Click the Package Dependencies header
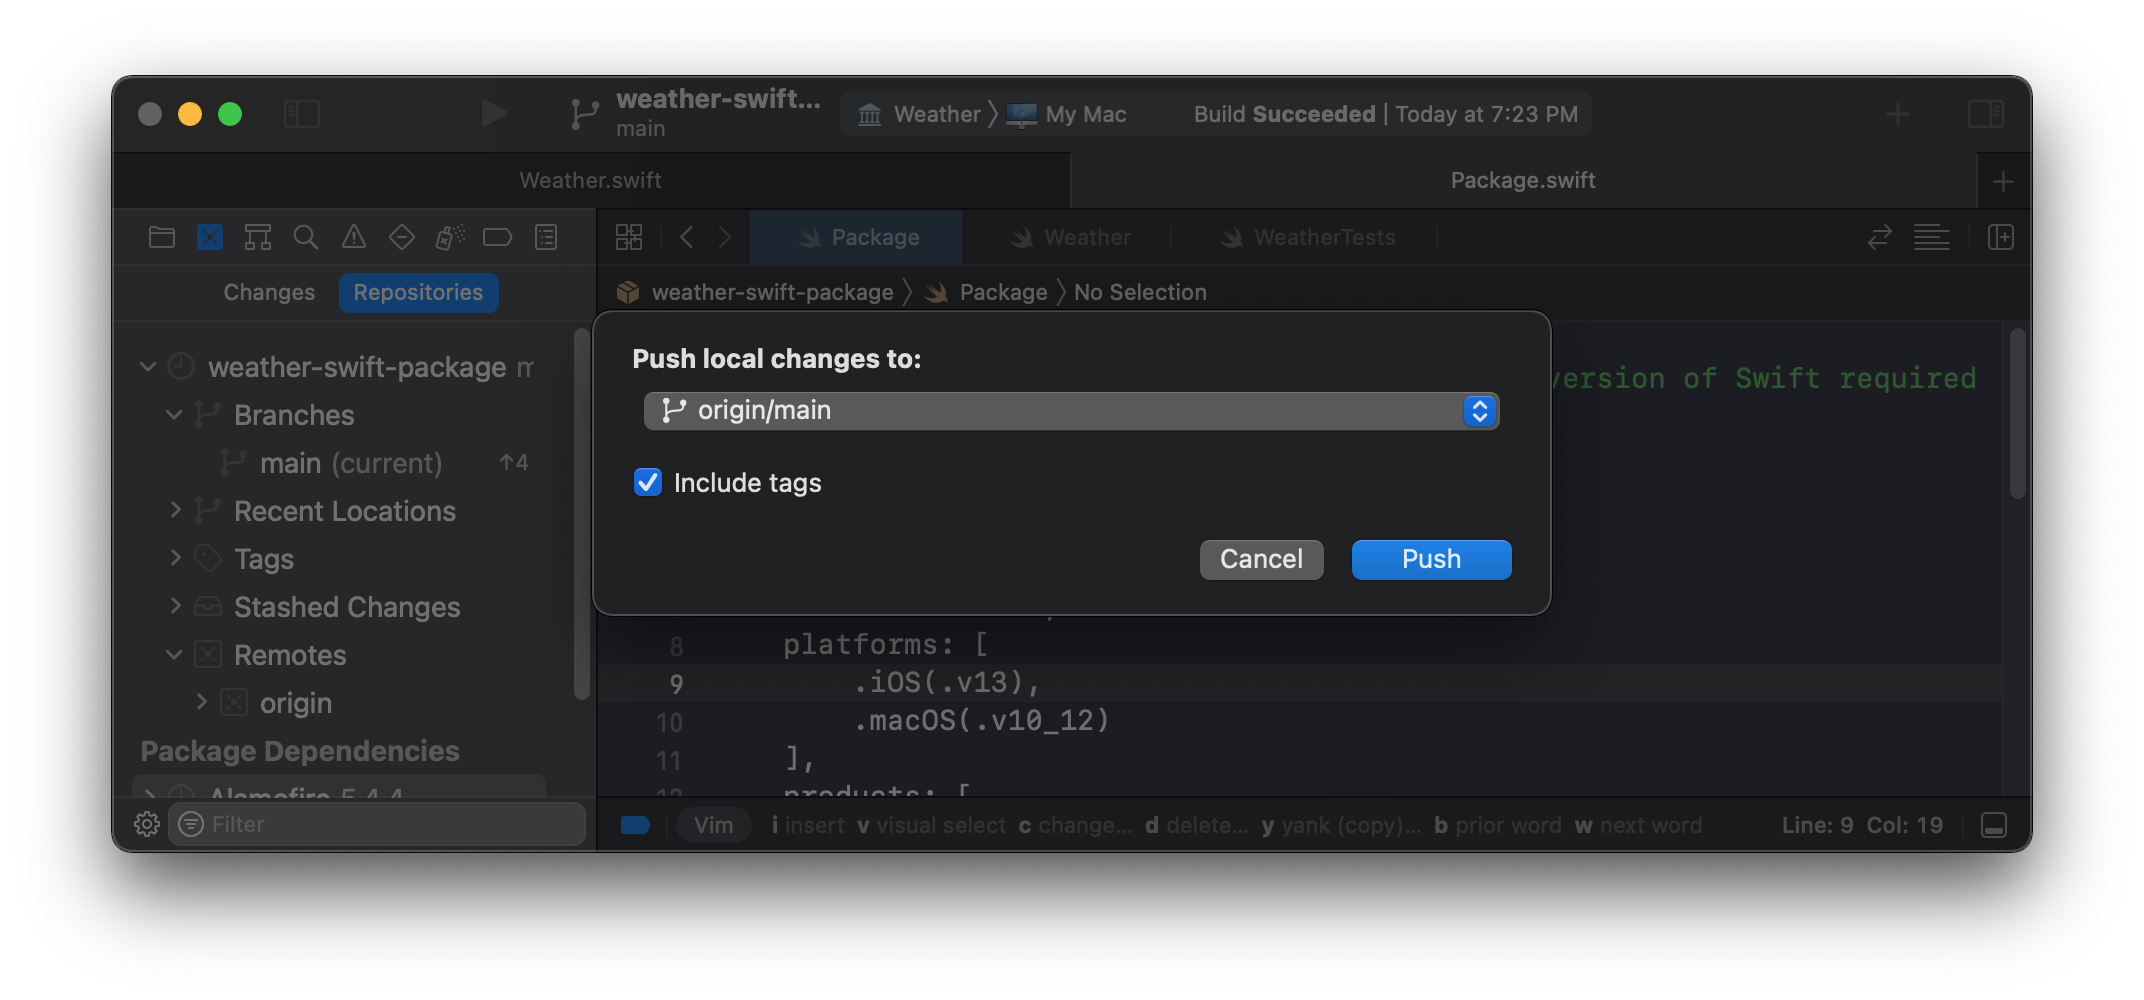Viewport: 2144px width, 1000px height. pyautogui.click(x=300, y=751)
